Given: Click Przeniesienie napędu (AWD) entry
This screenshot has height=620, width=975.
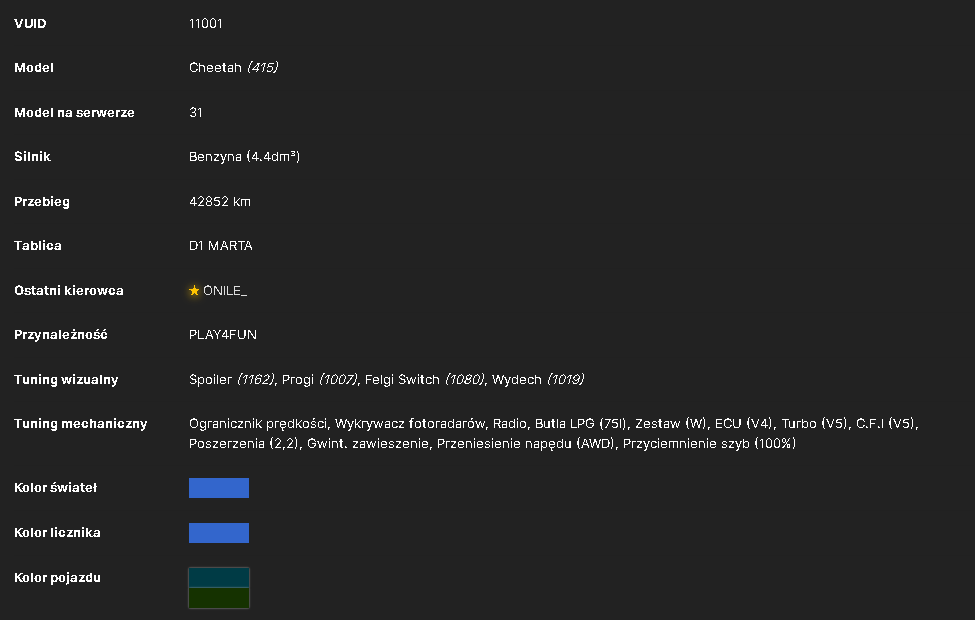Looking at the screenshot, I should (x=525, y=444).
